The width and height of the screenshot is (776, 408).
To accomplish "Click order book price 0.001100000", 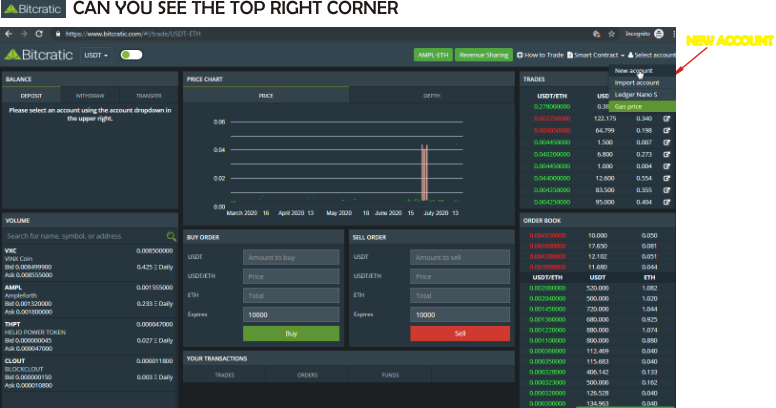I will click(x=547, y=341).
